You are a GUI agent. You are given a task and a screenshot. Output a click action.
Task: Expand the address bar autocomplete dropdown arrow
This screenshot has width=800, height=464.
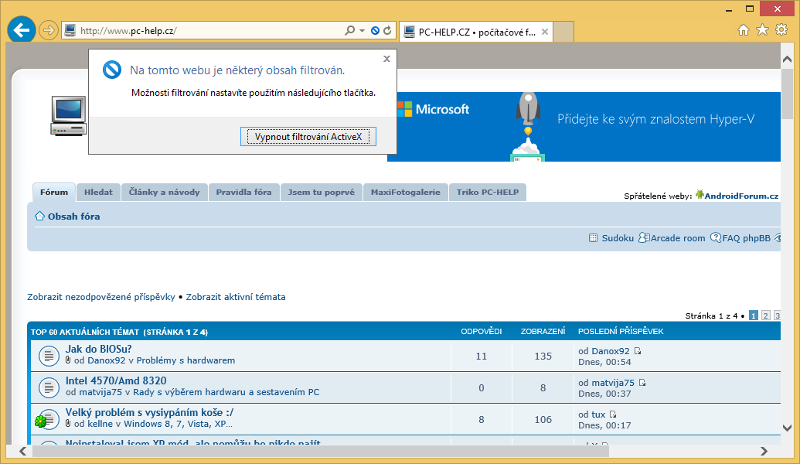click(362, 31)
